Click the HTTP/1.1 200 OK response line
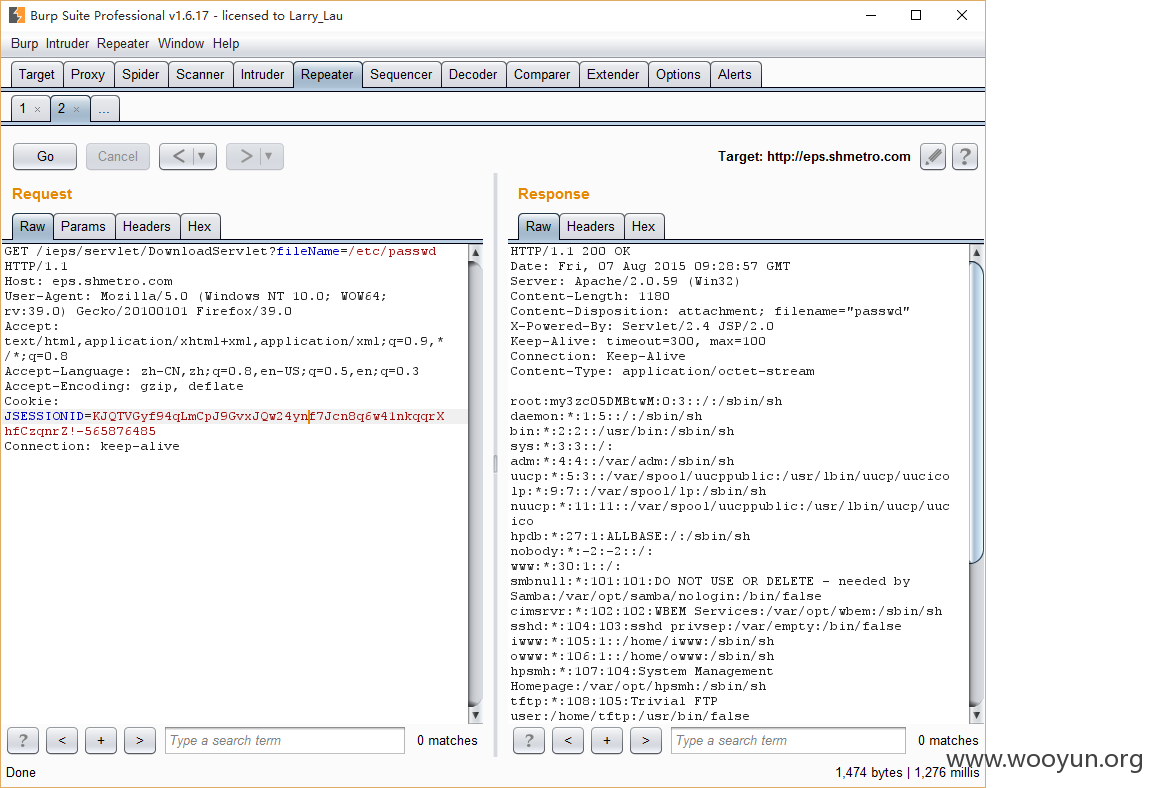The height and width of the screenshot is (788, 1152). [x=570, y=251]
